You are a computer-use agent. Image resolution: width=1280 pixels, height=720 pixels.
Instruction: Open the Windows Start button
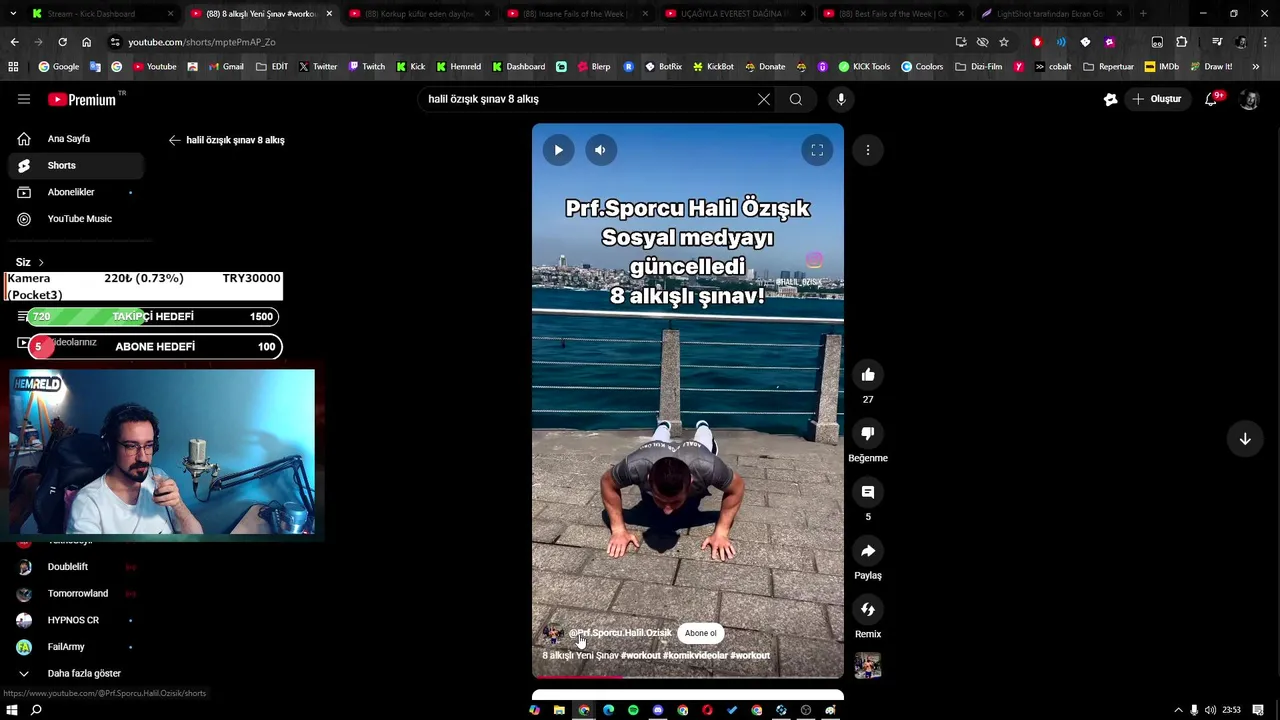pyautogui.click(x=11, y=710)
